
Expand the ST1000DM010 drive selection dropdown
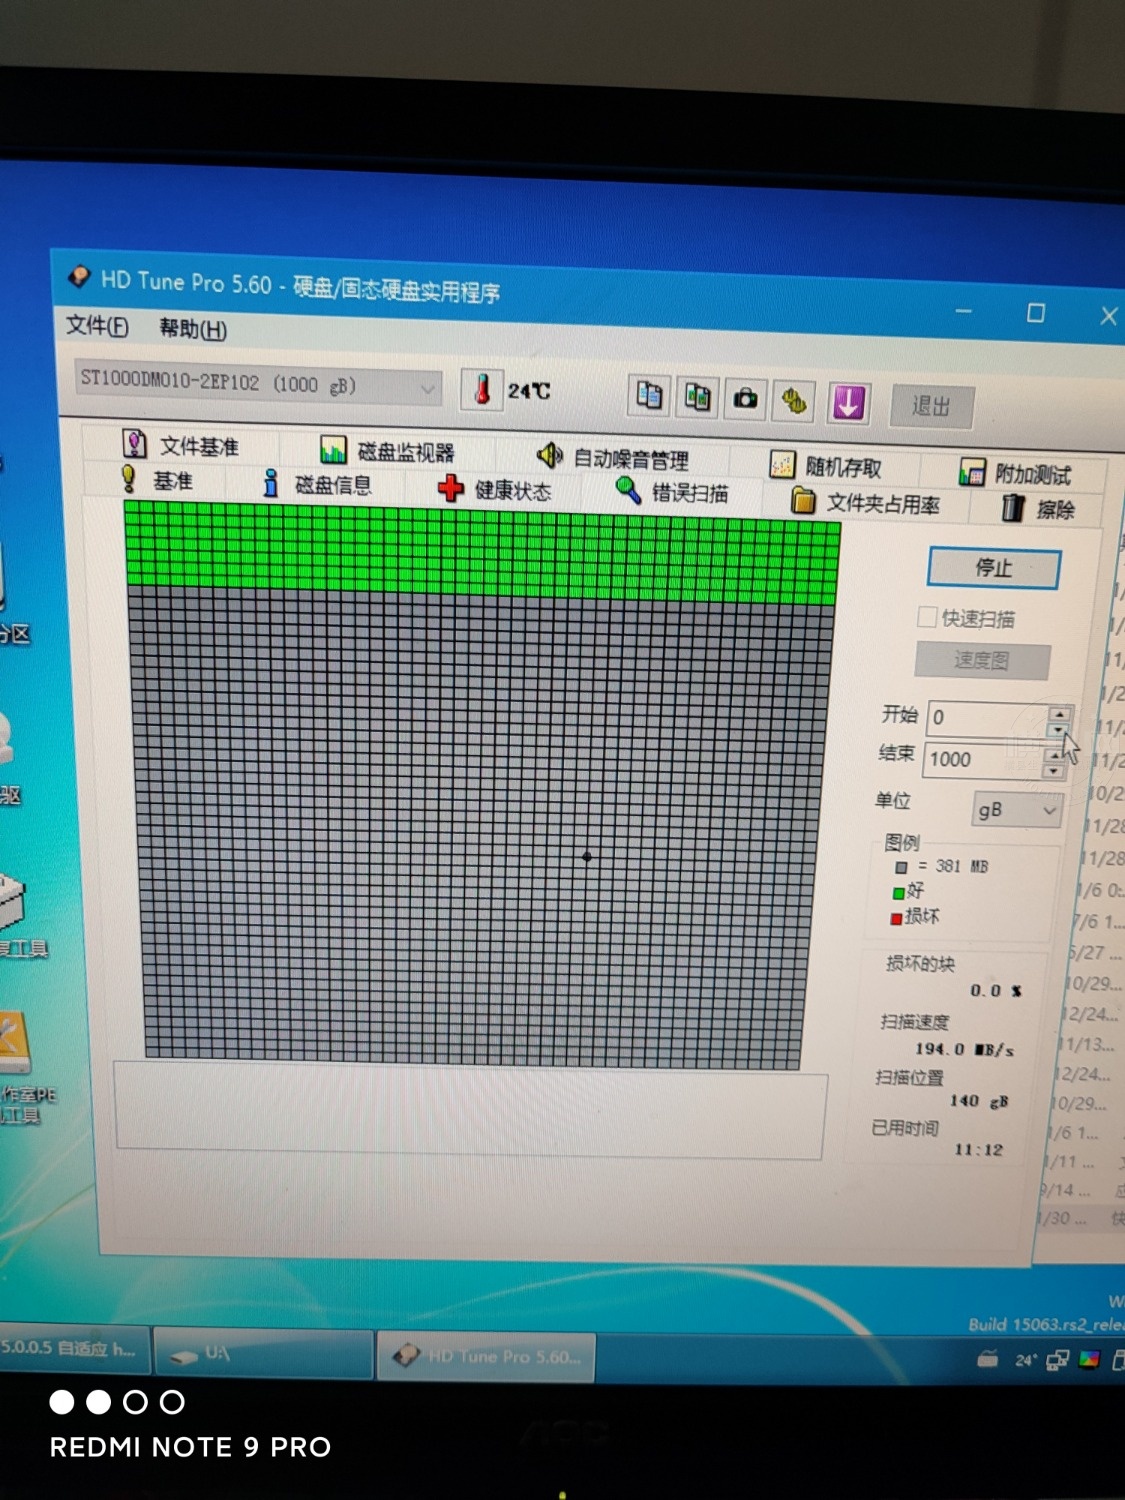click(259, 384)
